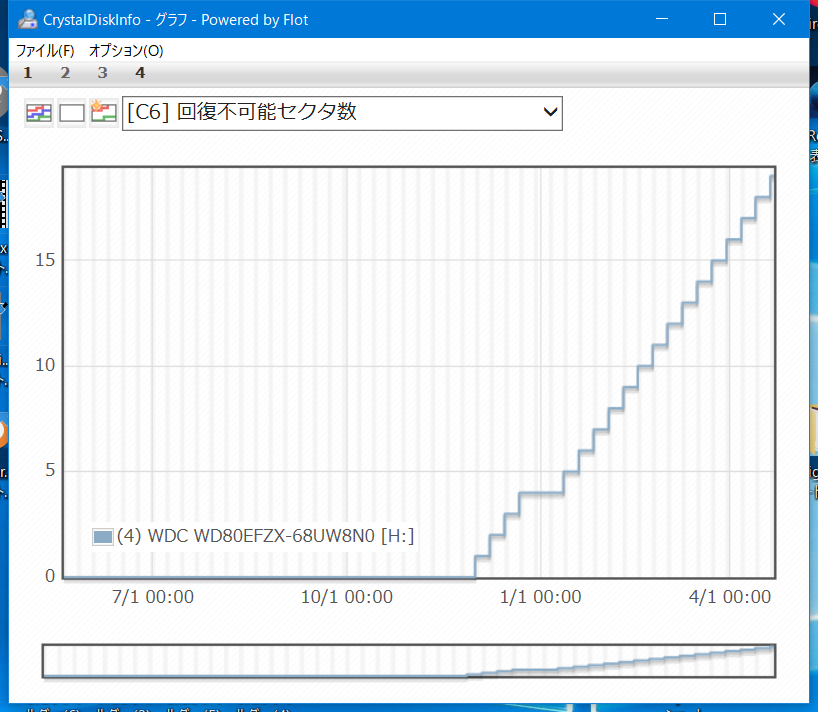The height and width of the screenshot is (712, 818).
Task: Click the 15 y-axis tick label
Action: pyautogui.click(x=44, y=260)
